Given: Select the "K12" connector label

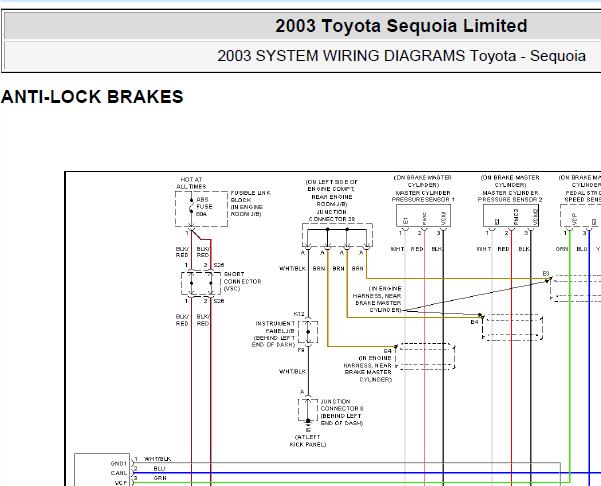Looking at the screenshot, I should click(x=299, y=314).
